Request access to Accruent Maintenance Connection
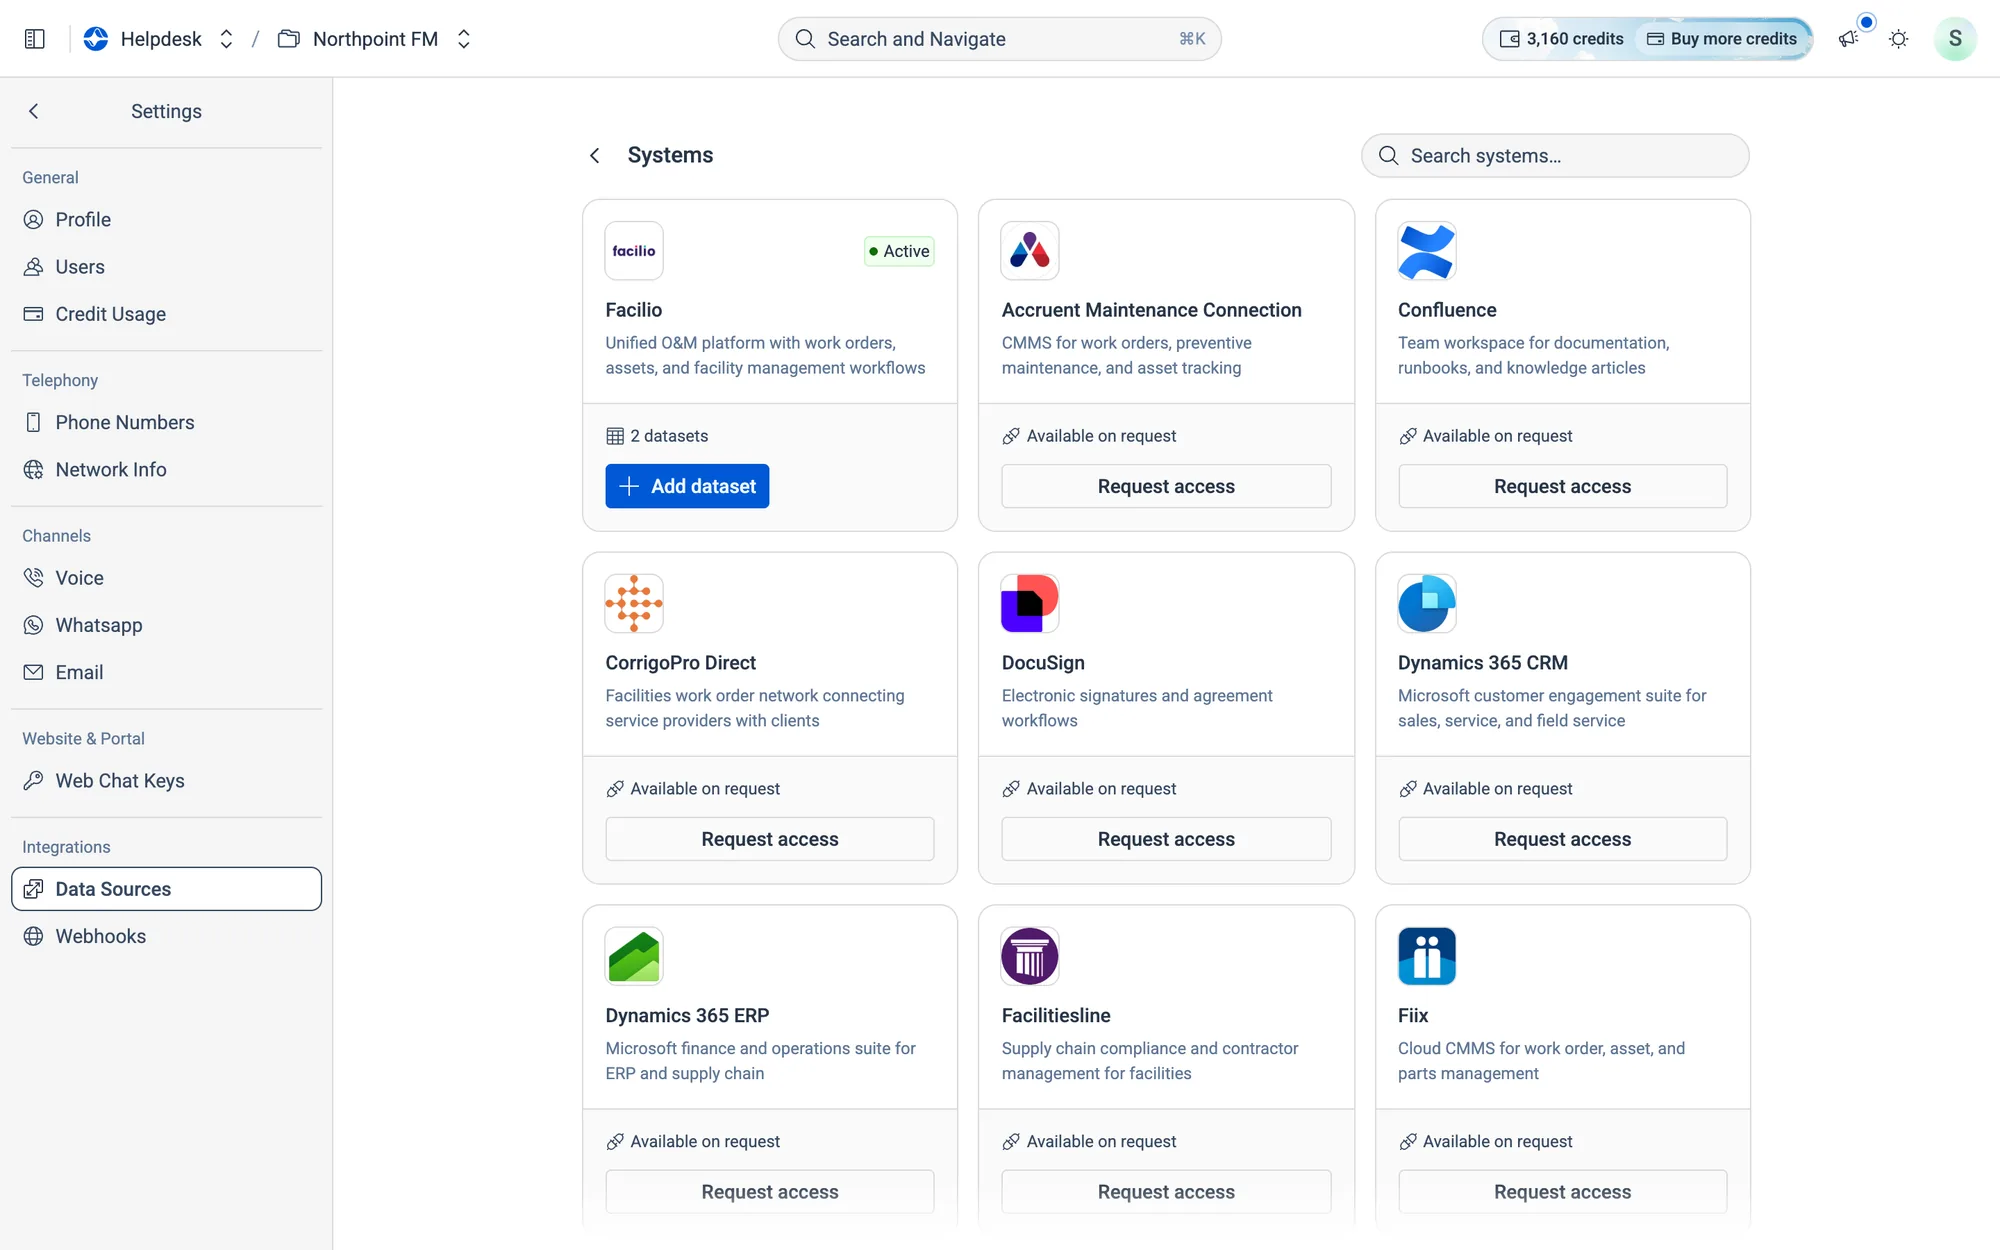Screen dimensions: 2000x1250 [x=1166, y=486]
